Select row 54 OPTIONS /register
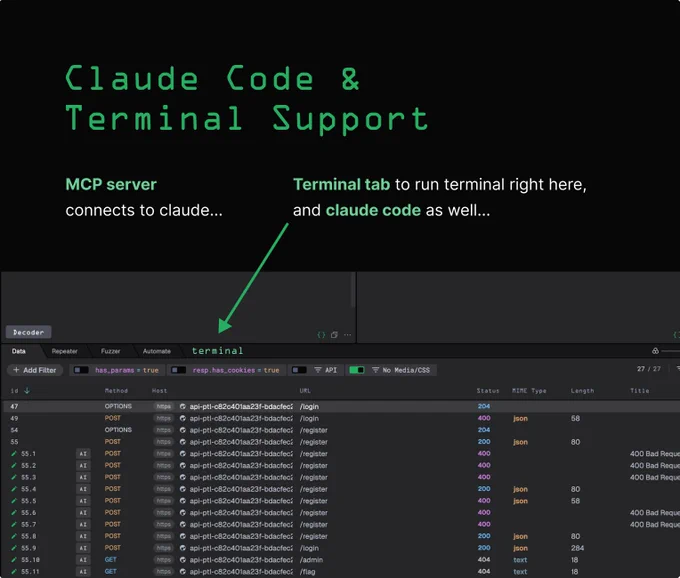The width and height of the screenshot is (680, 578). (x=340, y=430)
